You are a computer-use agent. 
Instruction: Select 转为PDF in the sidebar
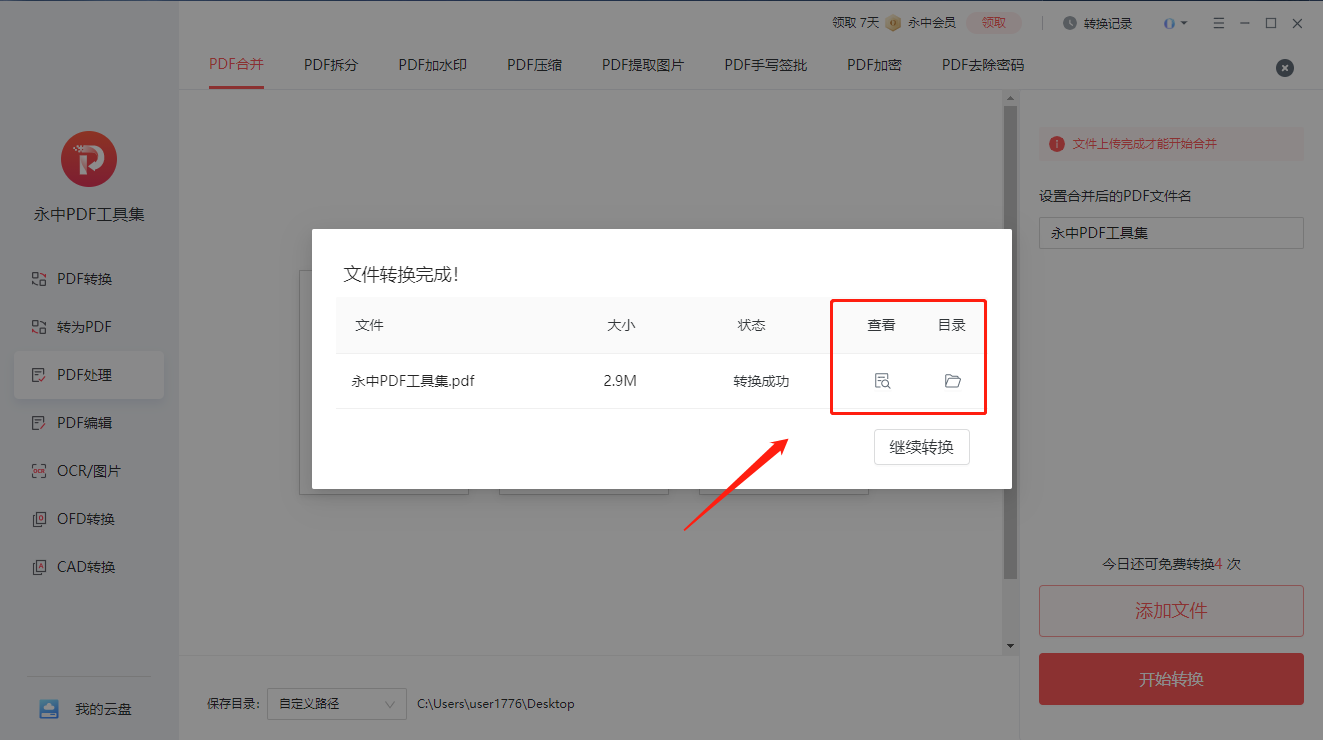point(89,327)
